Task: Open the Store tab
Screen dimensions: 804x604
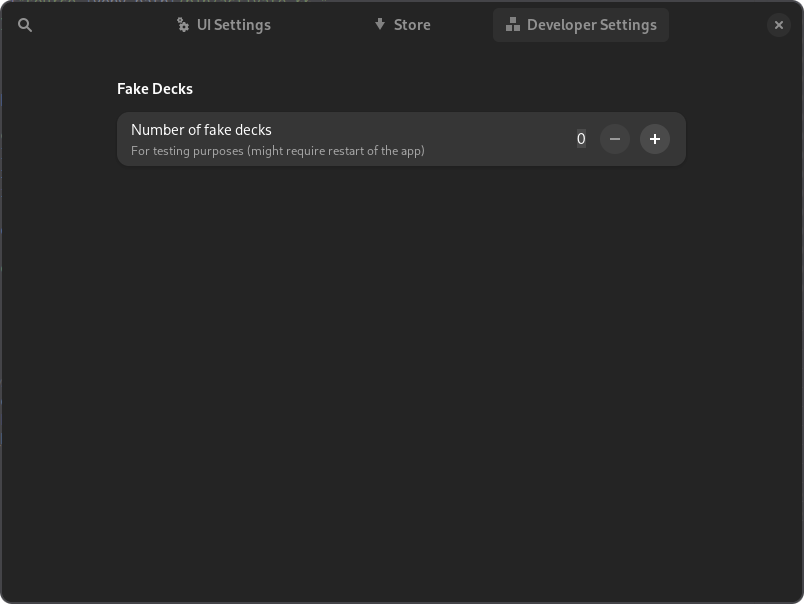Action: point(402,25)
